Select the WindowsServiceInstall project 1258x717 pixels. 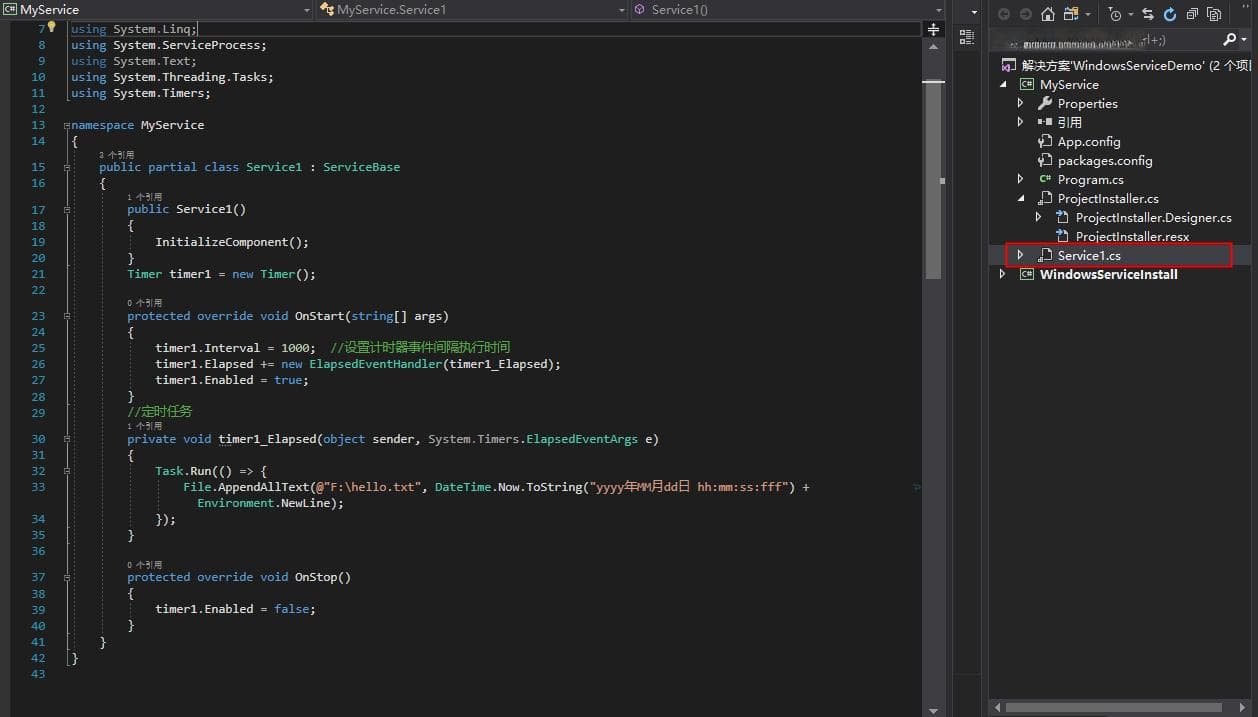pyautogui.click(x=1108, y=274)
